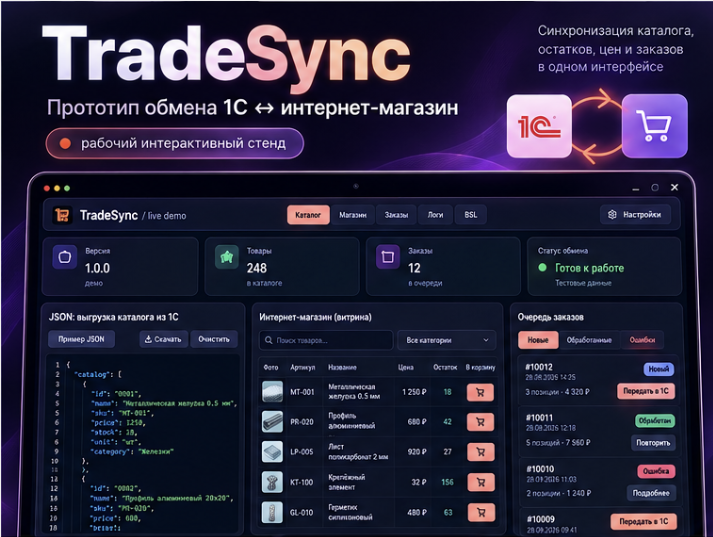The height and width of the screenshot is (537, 713).
Task: Add PR-020 item to cart
Action: 480,422
